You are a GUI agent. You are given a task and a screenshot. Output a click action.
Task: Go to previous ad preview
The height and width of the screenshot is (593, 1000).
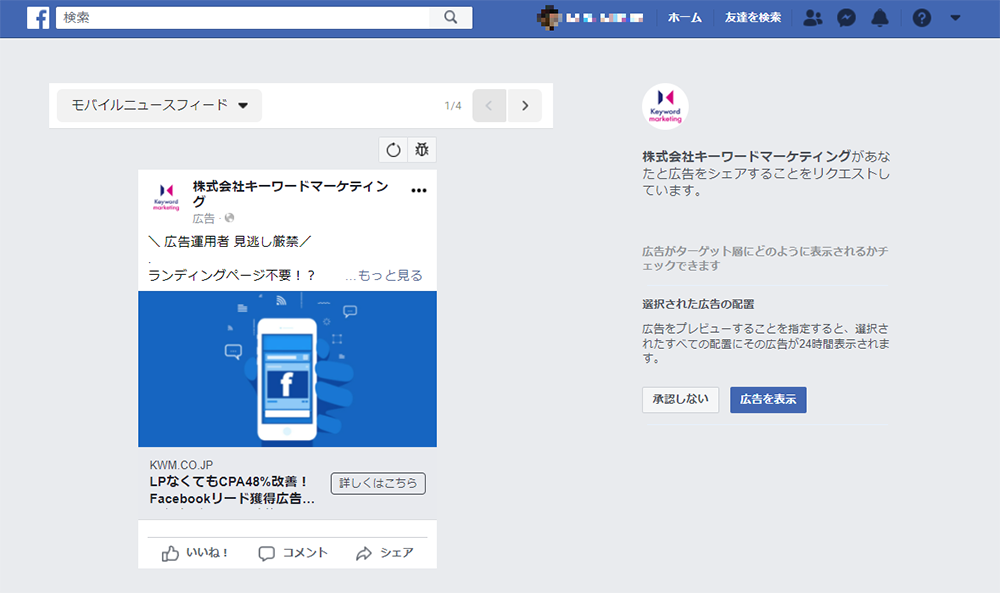pyautogui.click(x=489, y=105)
